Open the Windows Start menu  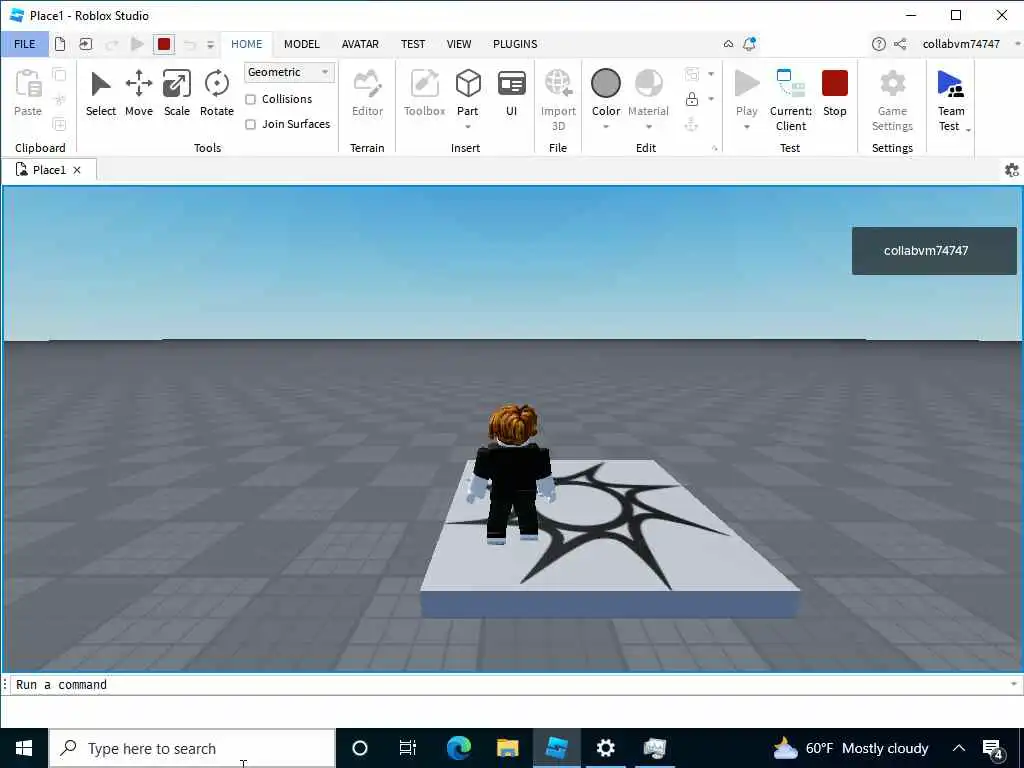(24, 748)
